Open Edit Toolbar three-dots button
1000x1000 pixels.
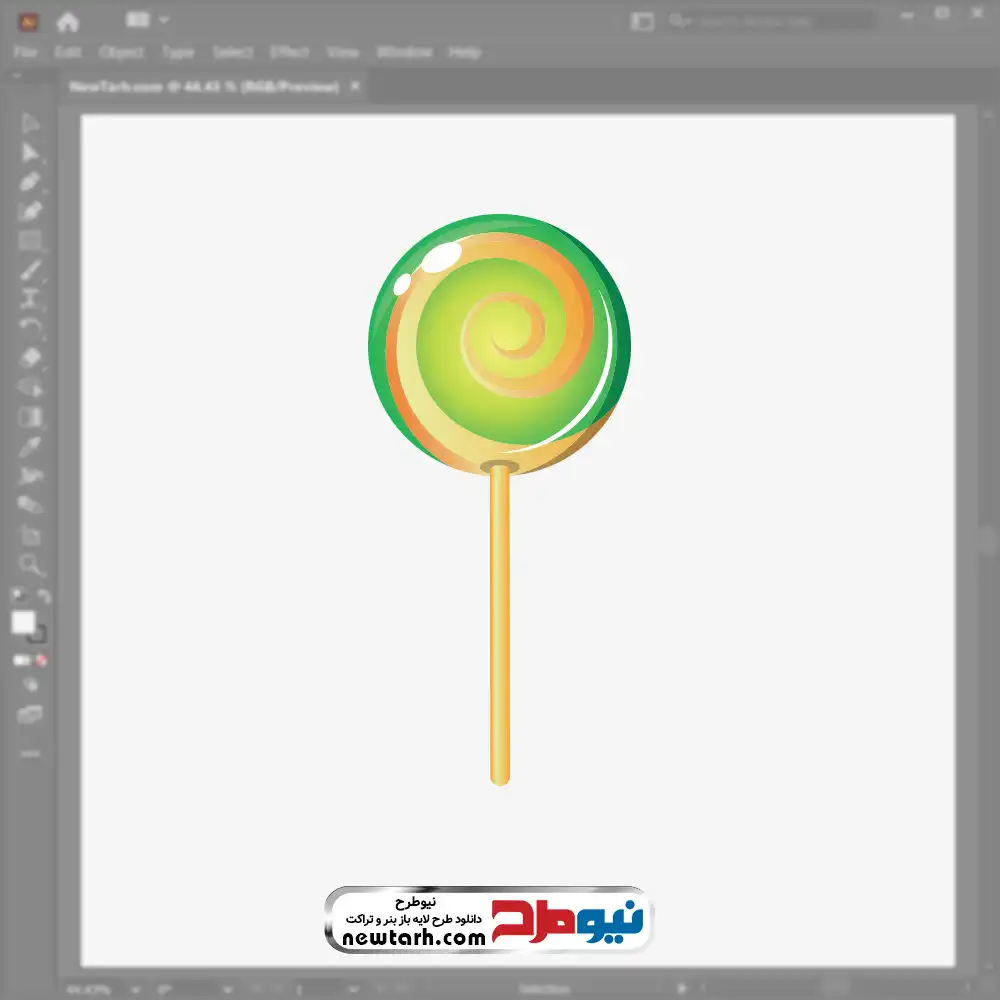[x=30, y=753]
